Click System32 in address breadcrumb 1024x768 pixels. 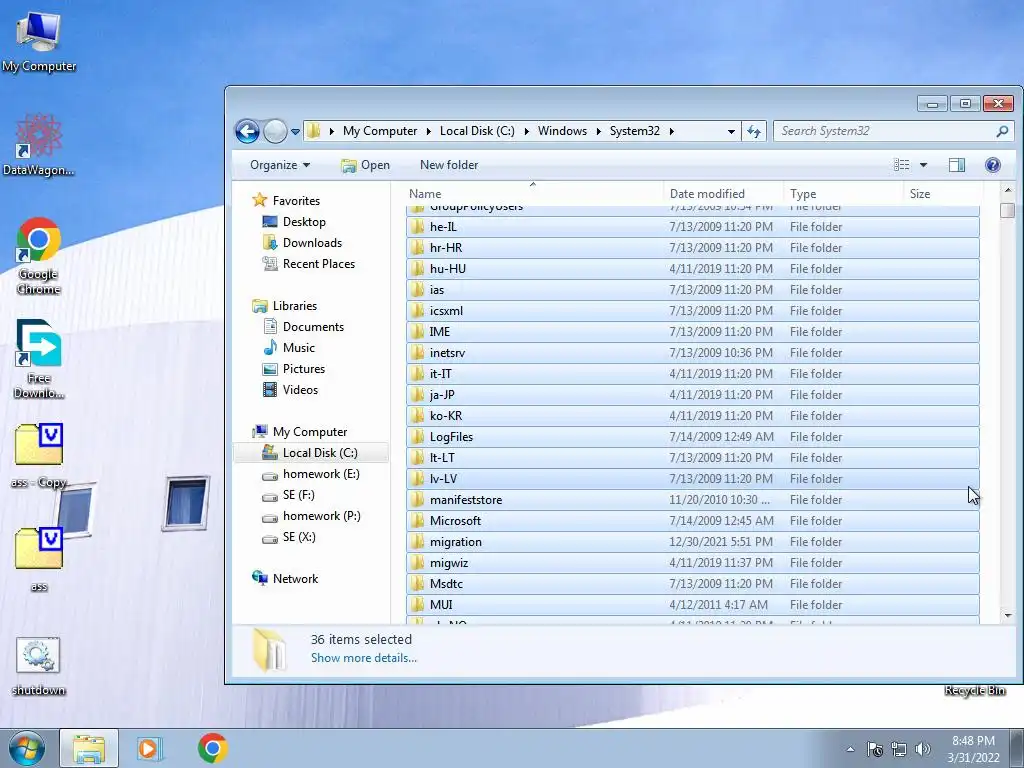(635, 131)
